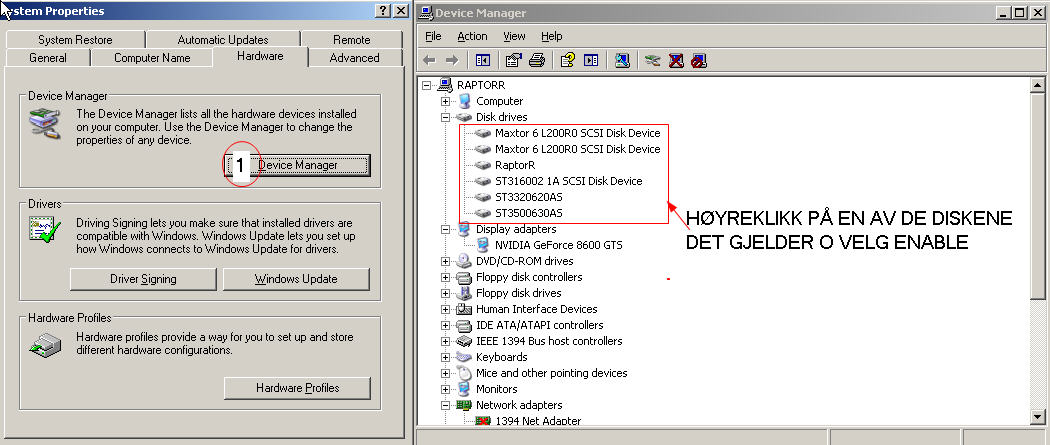Click the scroll up arrow in device tree

[1037, 85]
